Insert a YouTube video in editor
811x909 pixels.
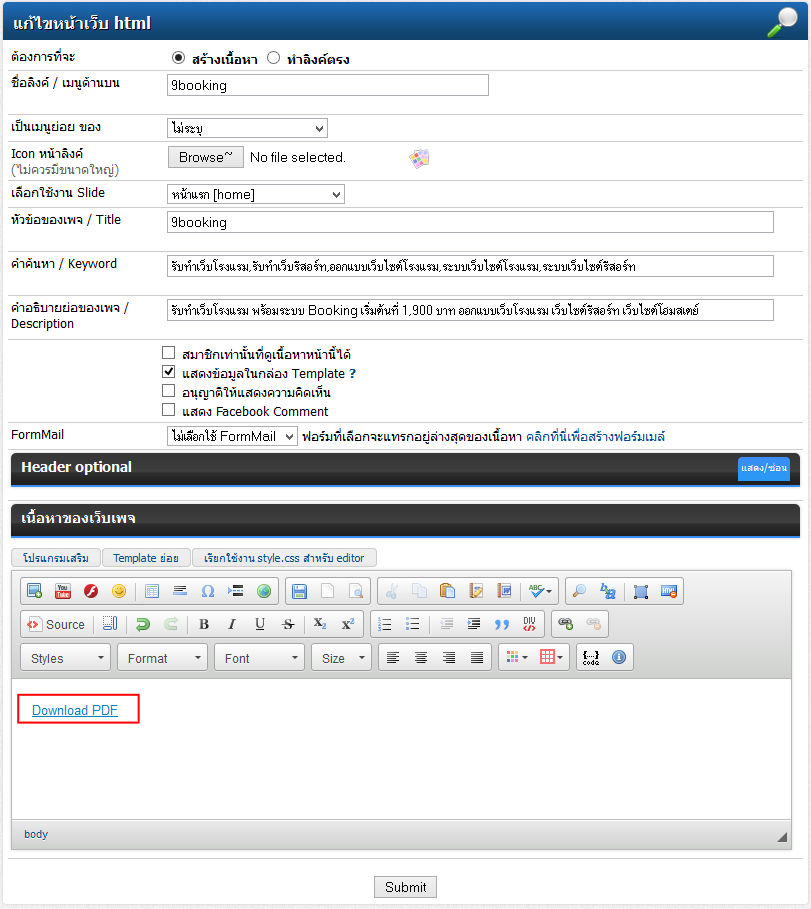pos(63,591)
